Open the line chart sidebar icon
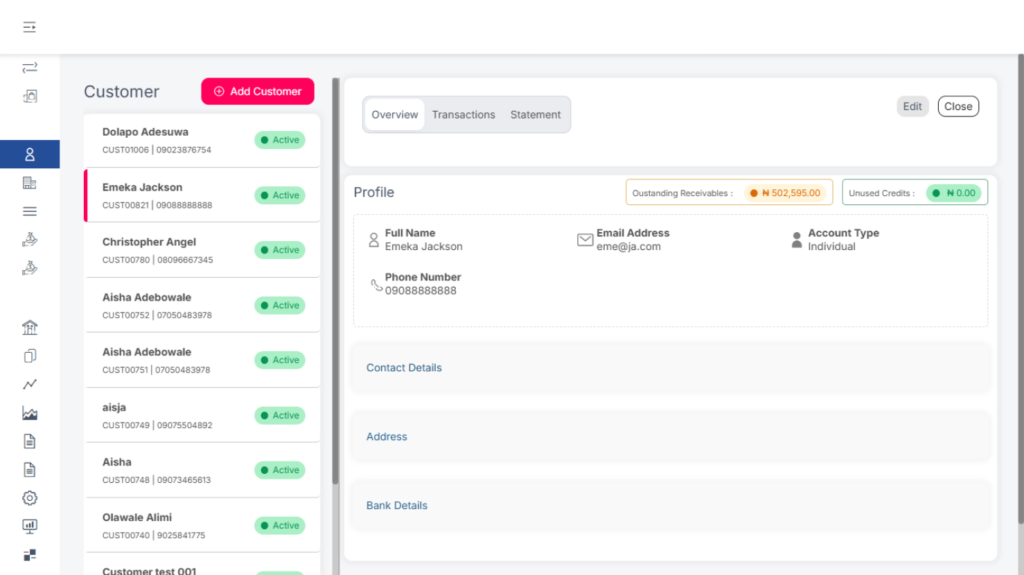Screen dimensions: 1024x575 pos(29,384)
